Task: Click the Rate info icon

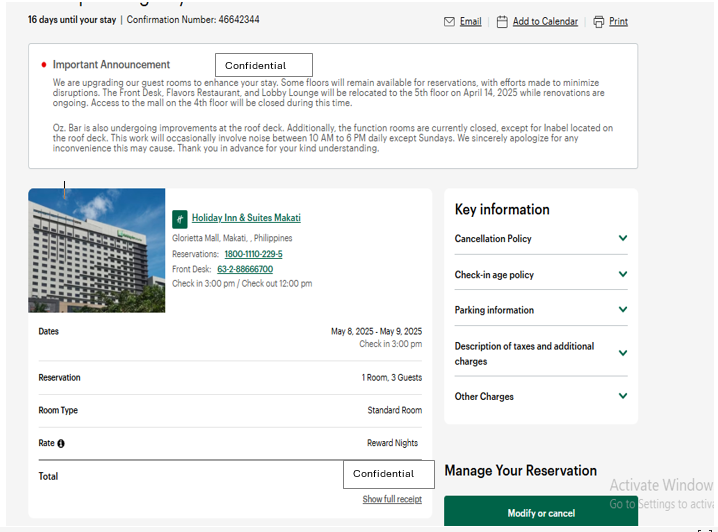Action: [61, 443]
